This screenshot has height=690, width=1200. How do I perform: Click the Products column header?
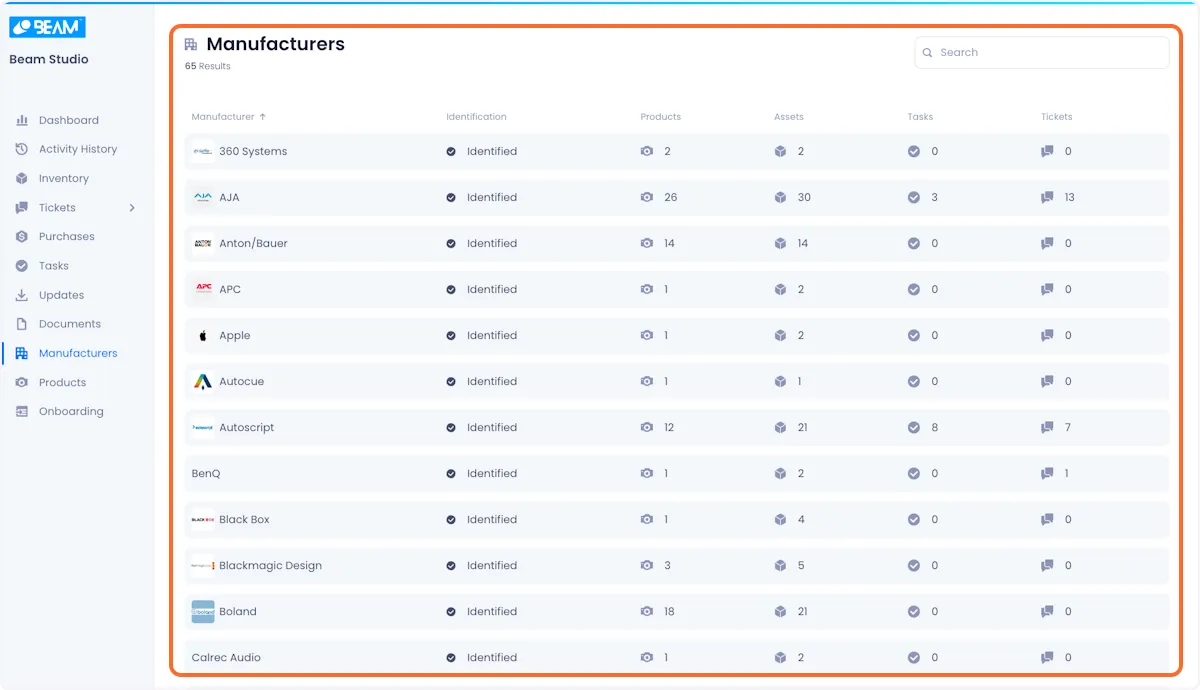[x=660, y=117]
